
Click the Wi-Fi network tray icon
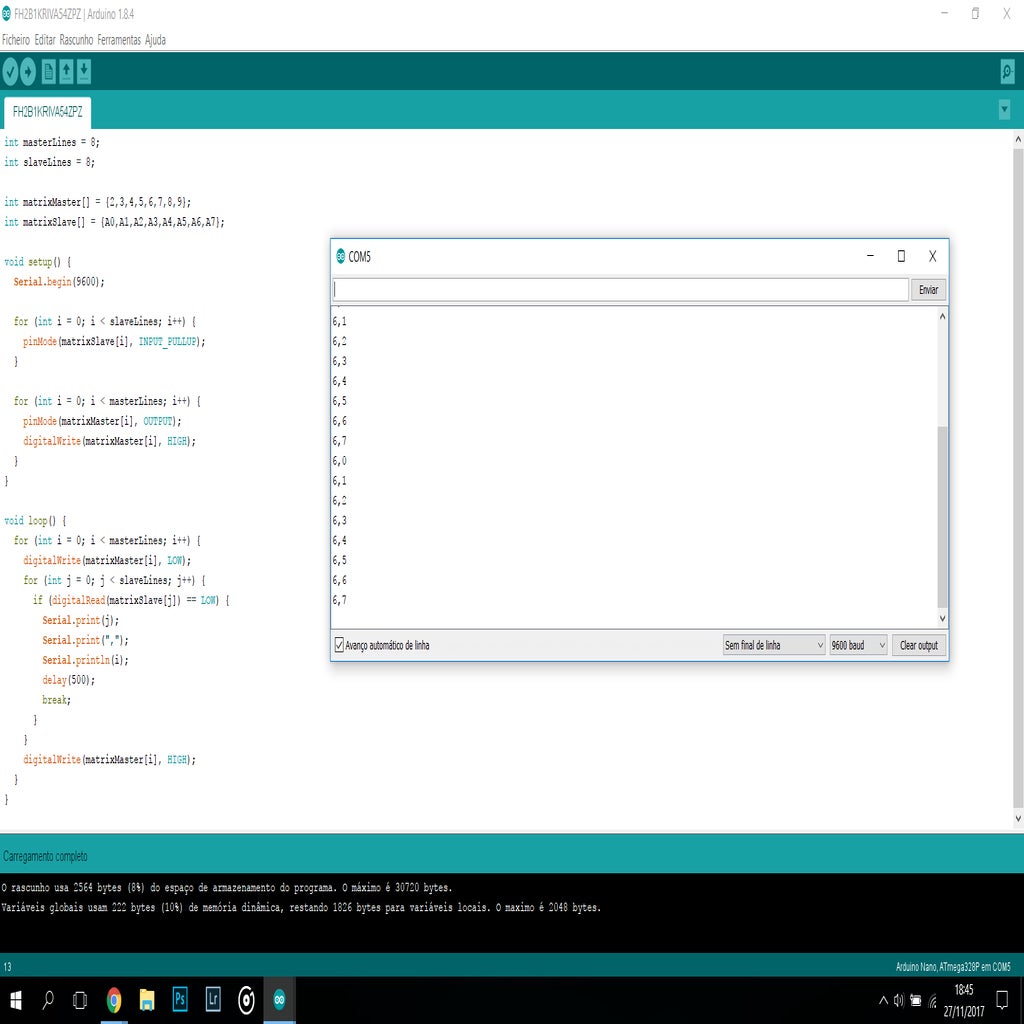[x=933, y=1000]
